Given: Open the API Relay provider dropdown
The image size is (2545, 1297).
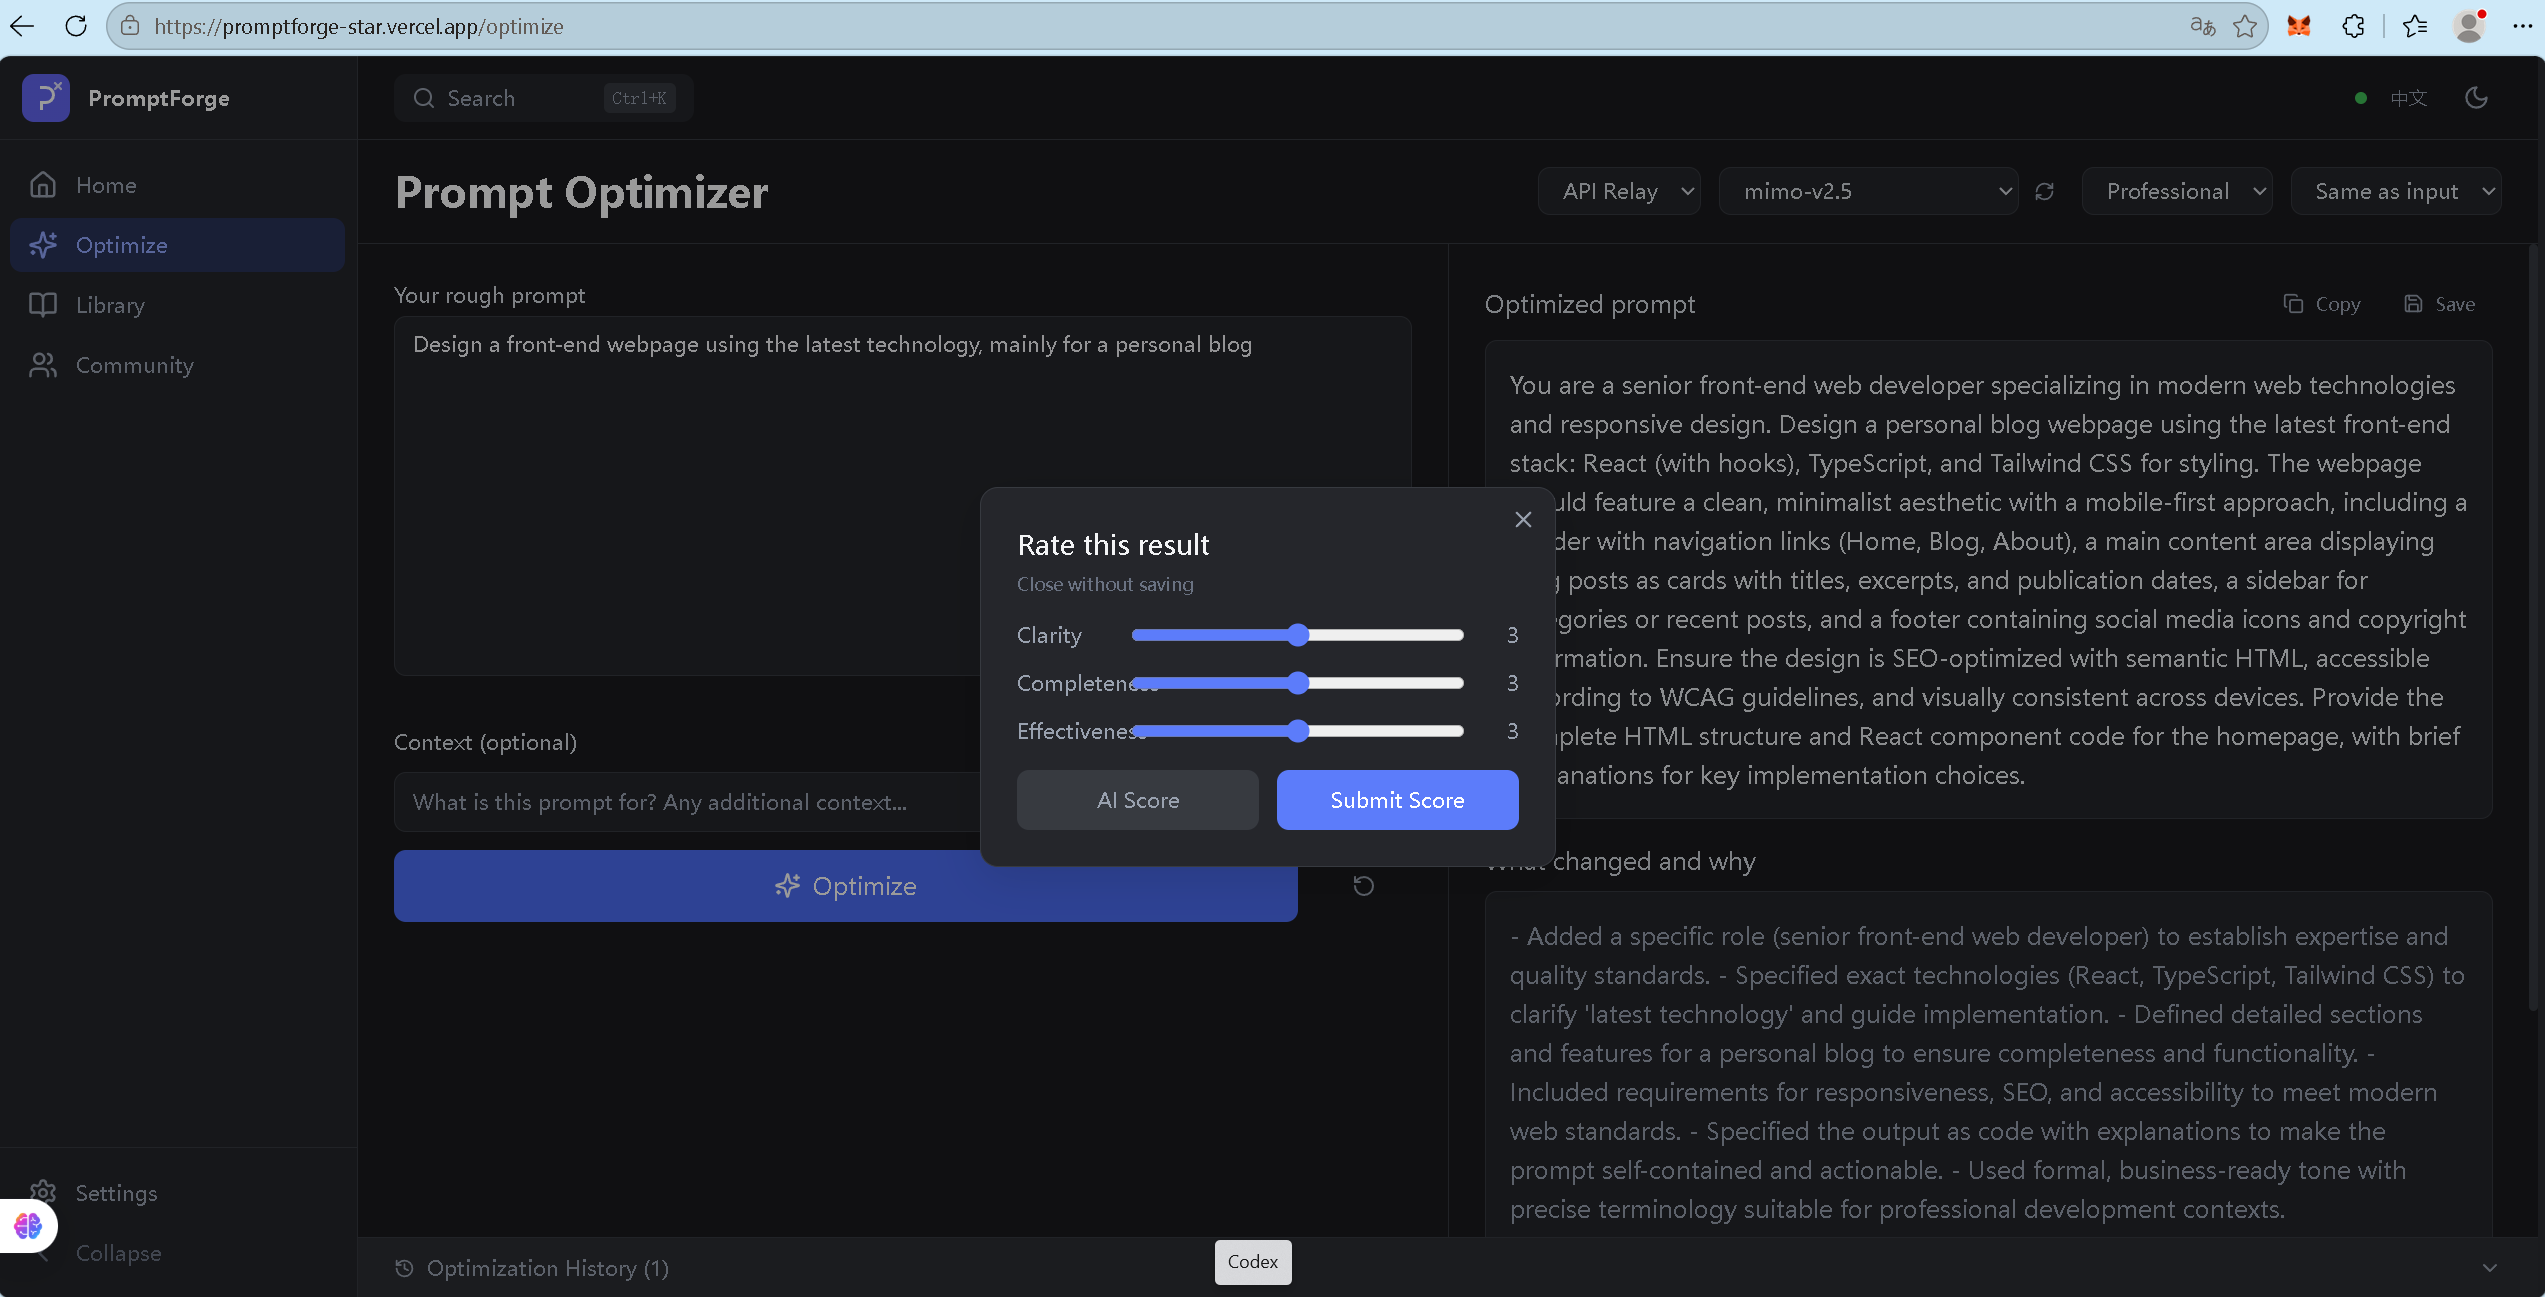Looking at the screenshot, I should tap(1619, 191).
